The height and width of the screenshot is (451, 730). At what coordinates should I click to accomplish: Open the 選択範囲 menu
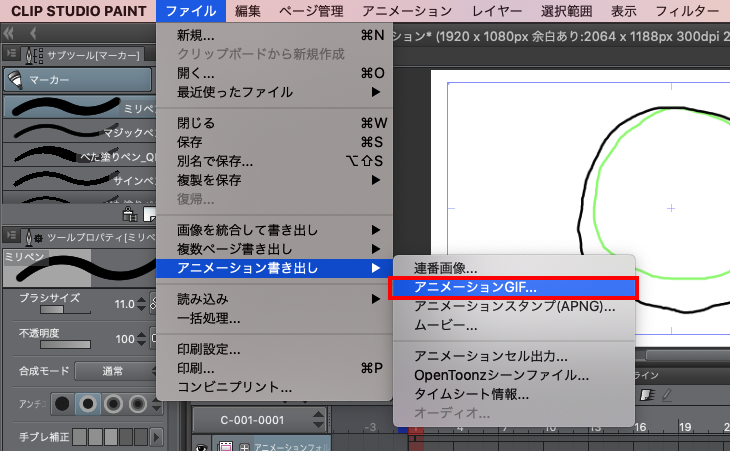(x=567, y=11)
